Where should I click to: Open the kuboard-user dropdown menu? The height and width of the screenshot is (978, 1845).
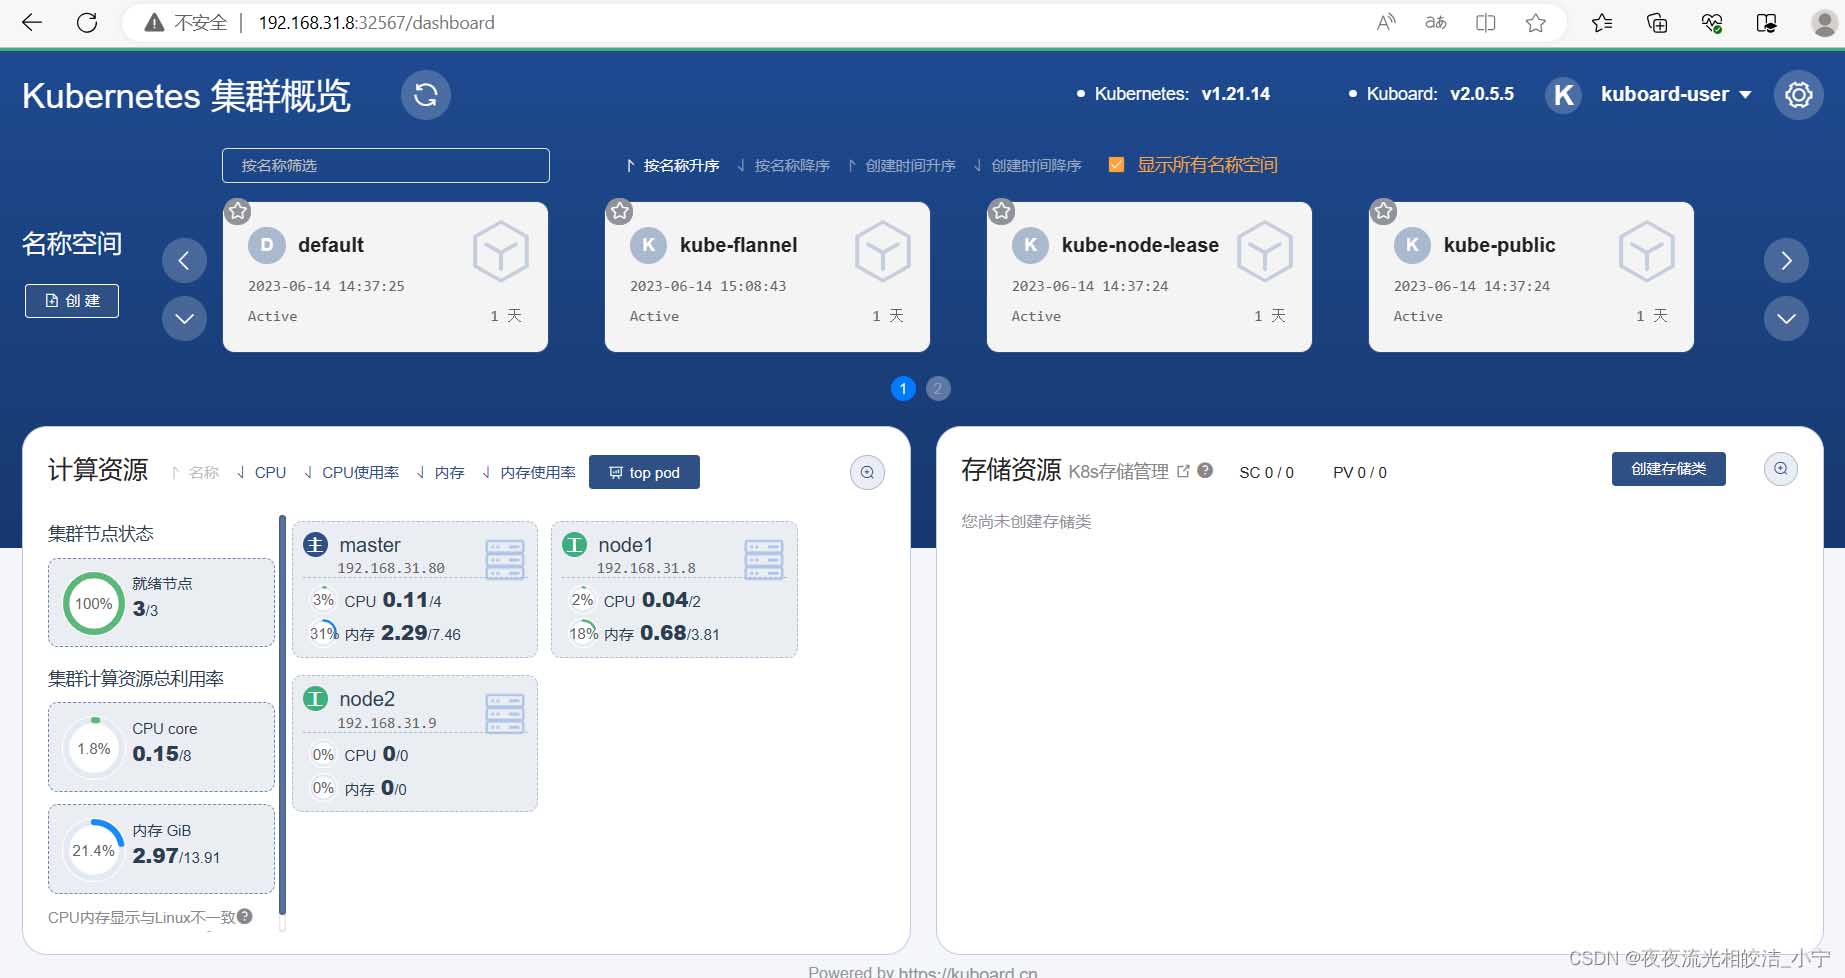[1675, 94]
